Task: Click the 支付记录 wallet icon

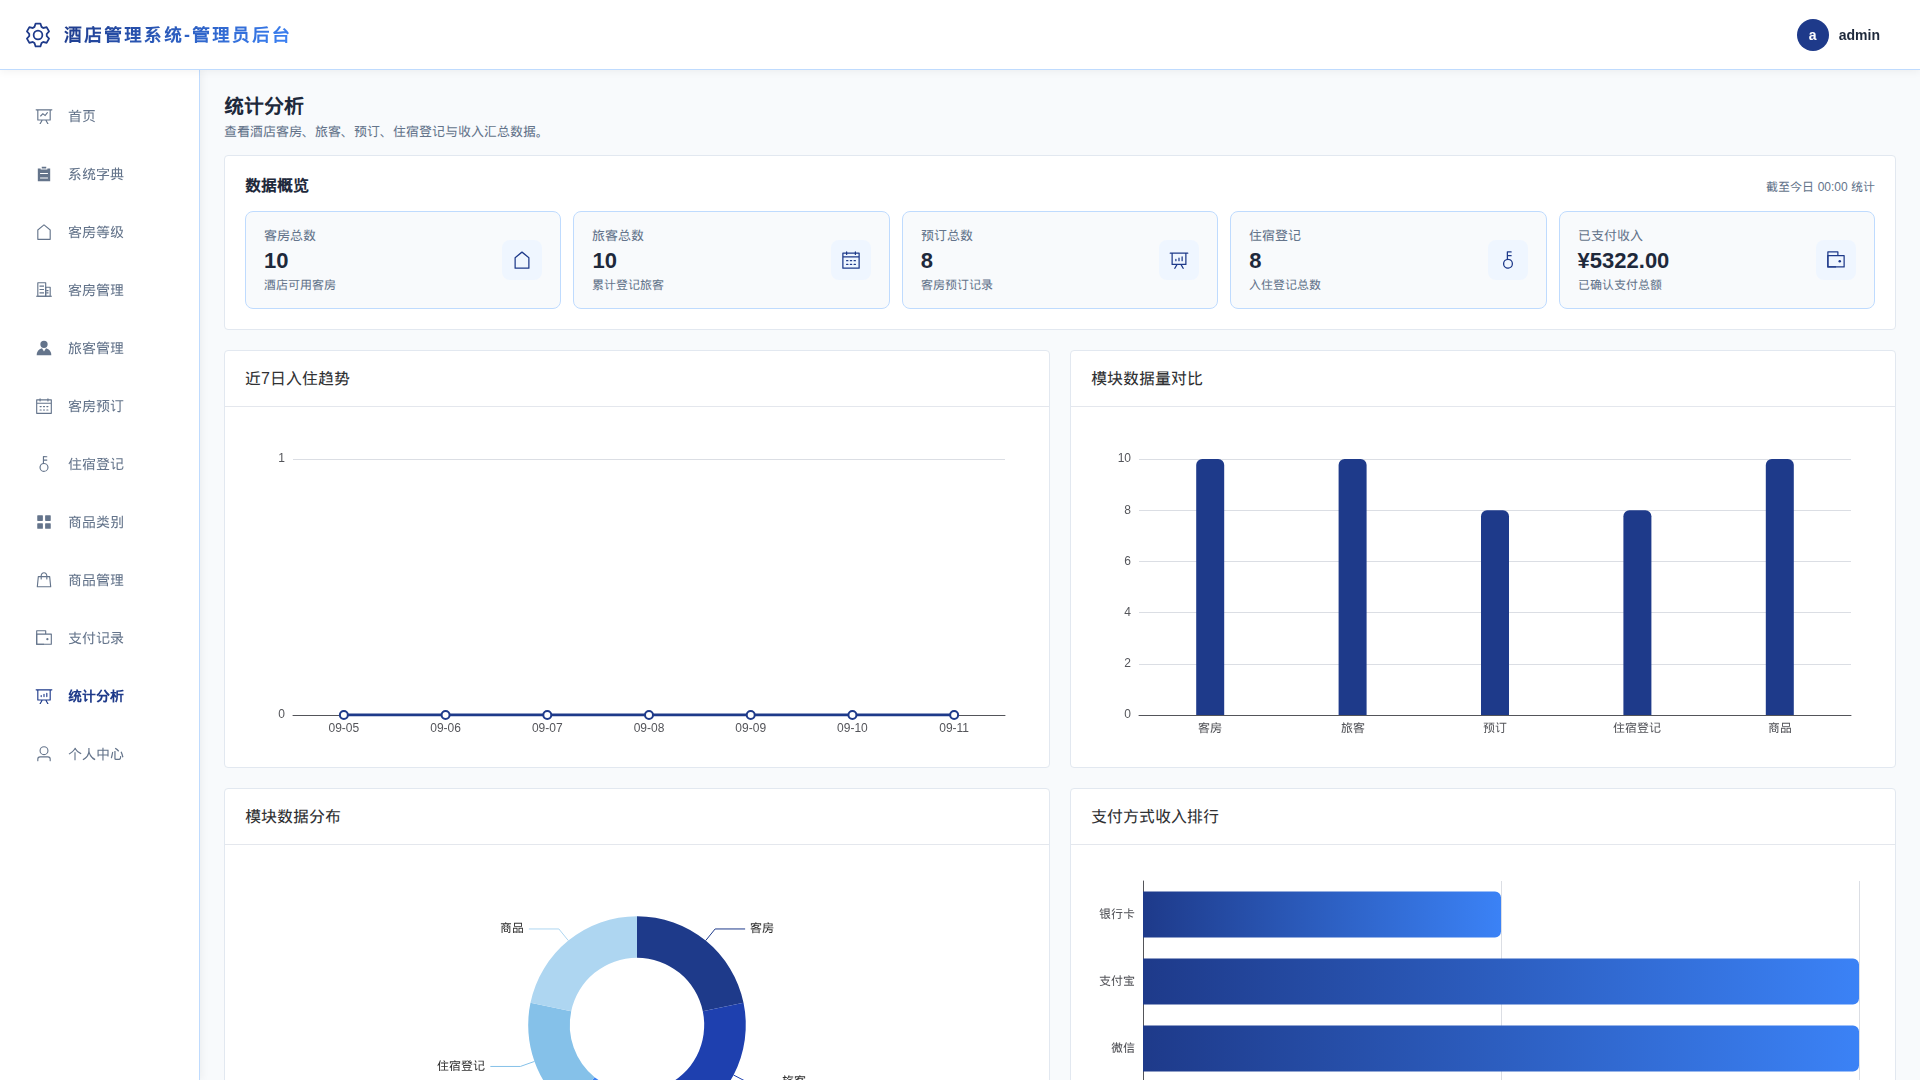Action: click(44, 638)
